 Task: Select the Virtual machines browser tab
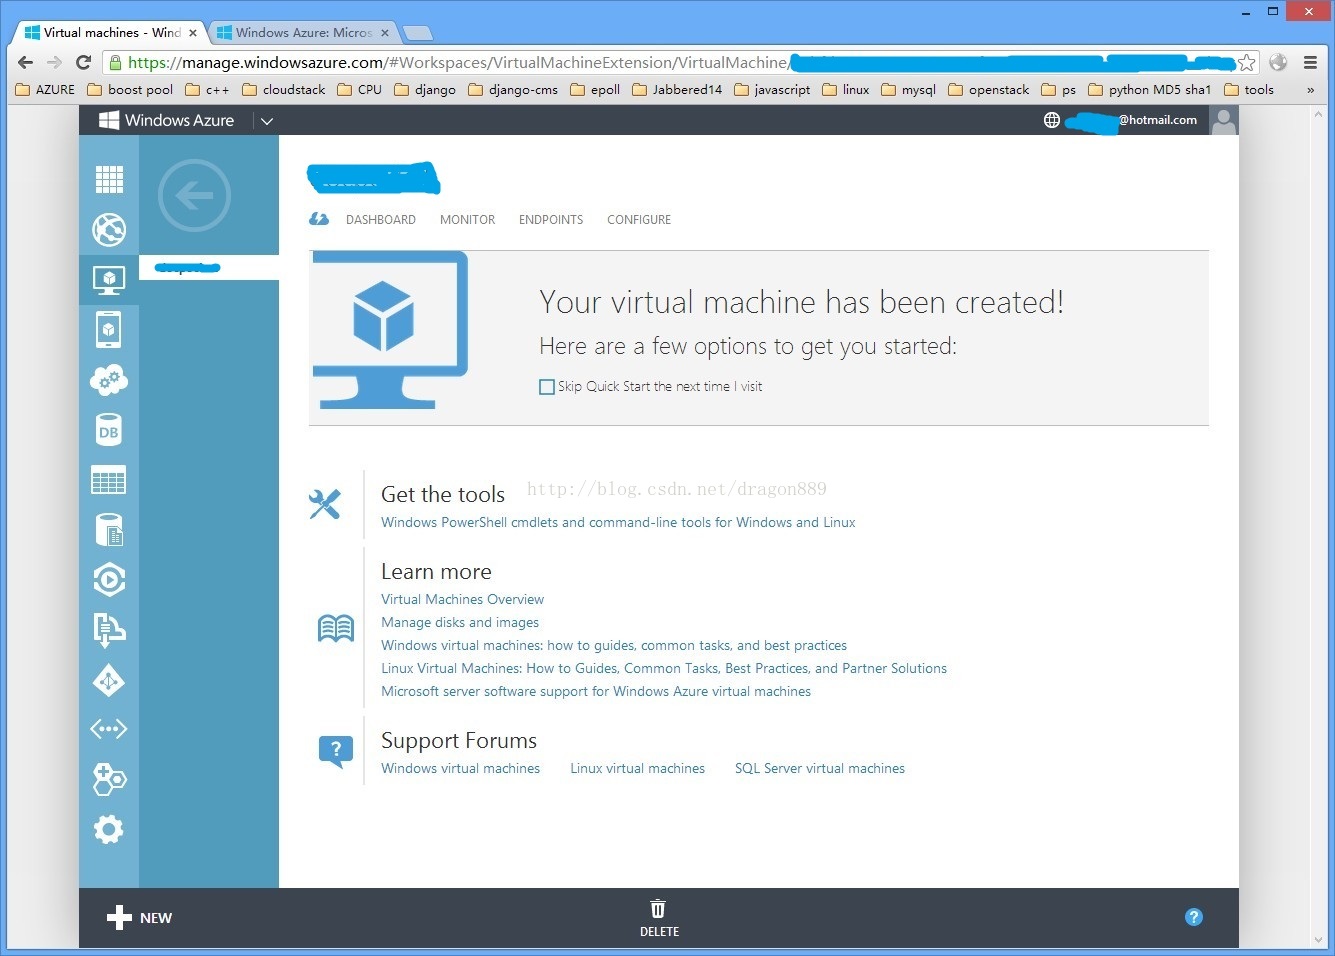(110, 33)
